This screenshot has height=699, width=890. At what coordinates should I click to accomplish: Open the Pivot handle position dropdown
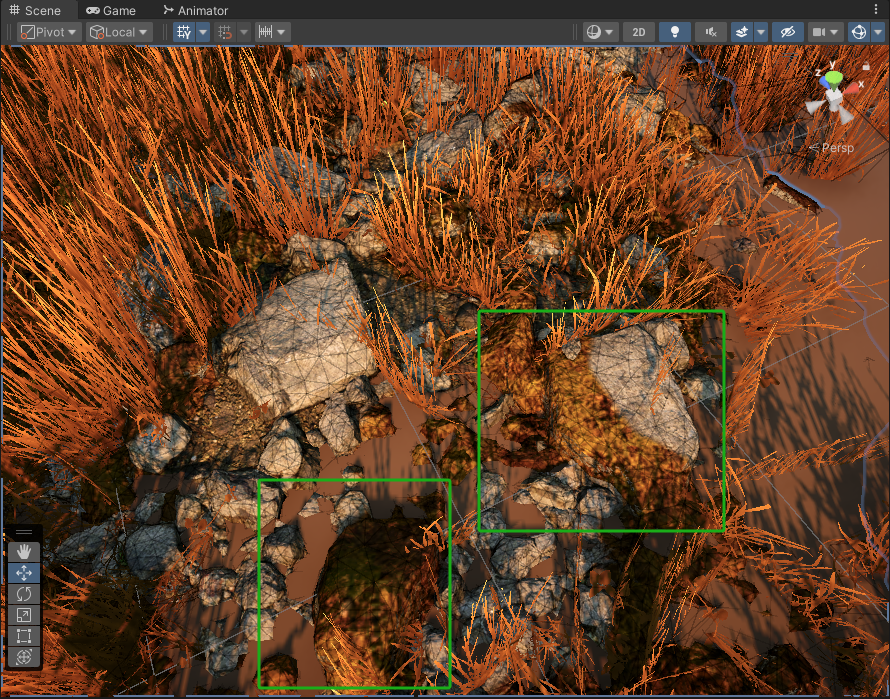tap(49, 32)
